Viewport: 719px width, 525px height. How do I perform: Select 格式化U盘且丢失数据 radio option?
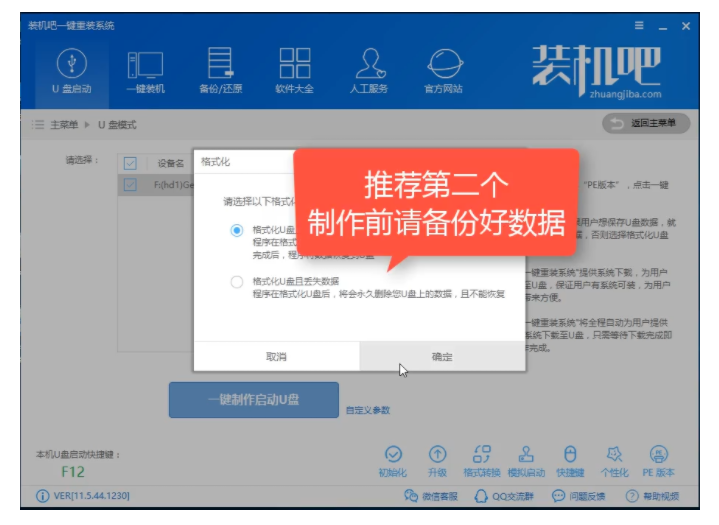[237, 282]
